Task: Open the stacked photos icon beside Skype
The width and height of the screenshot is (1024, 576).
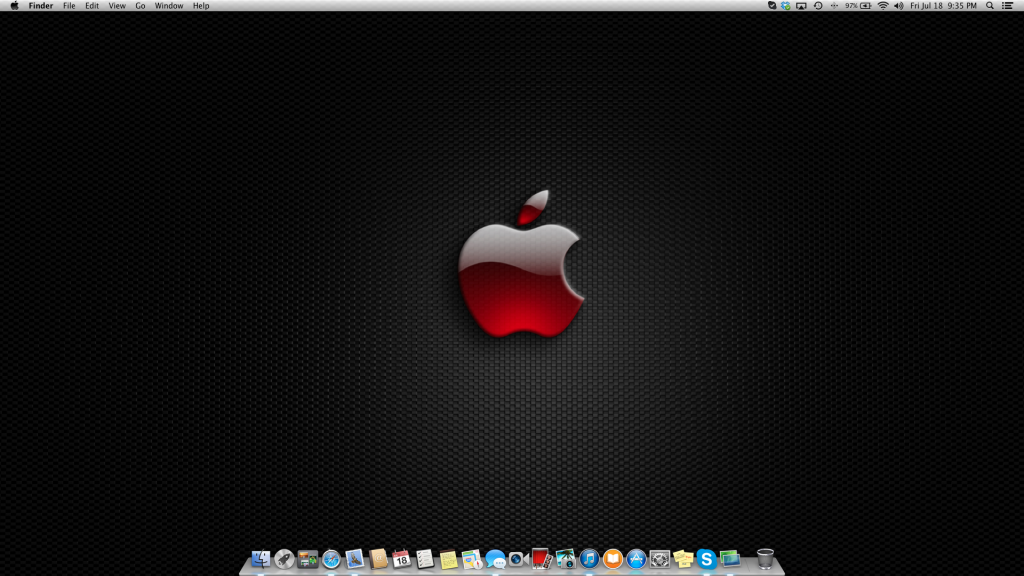Action: (x=729, y=559)
